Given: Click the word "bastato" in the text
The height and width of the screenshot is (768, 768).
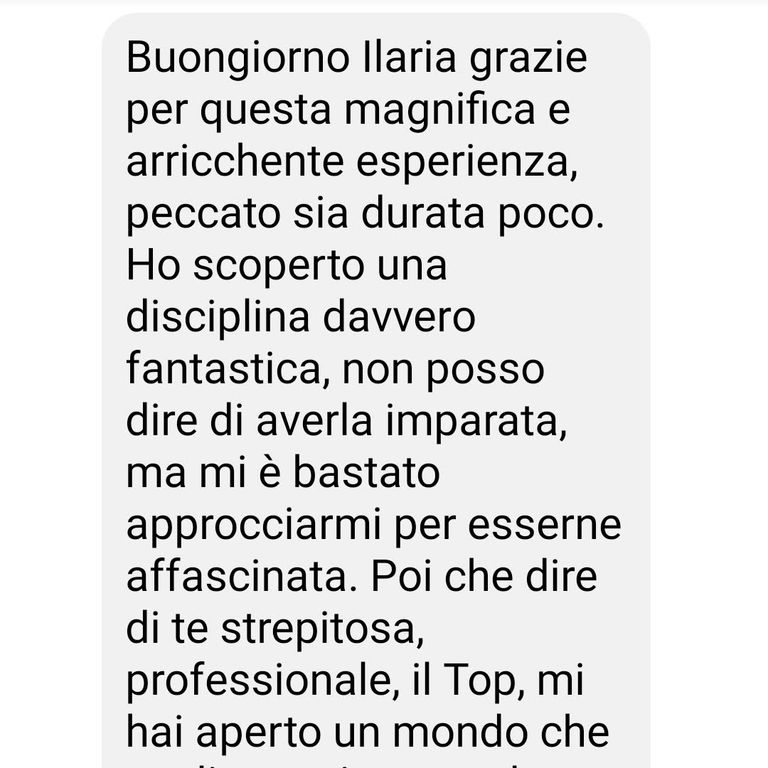Looking at the screenshot, I should [366, 473].
